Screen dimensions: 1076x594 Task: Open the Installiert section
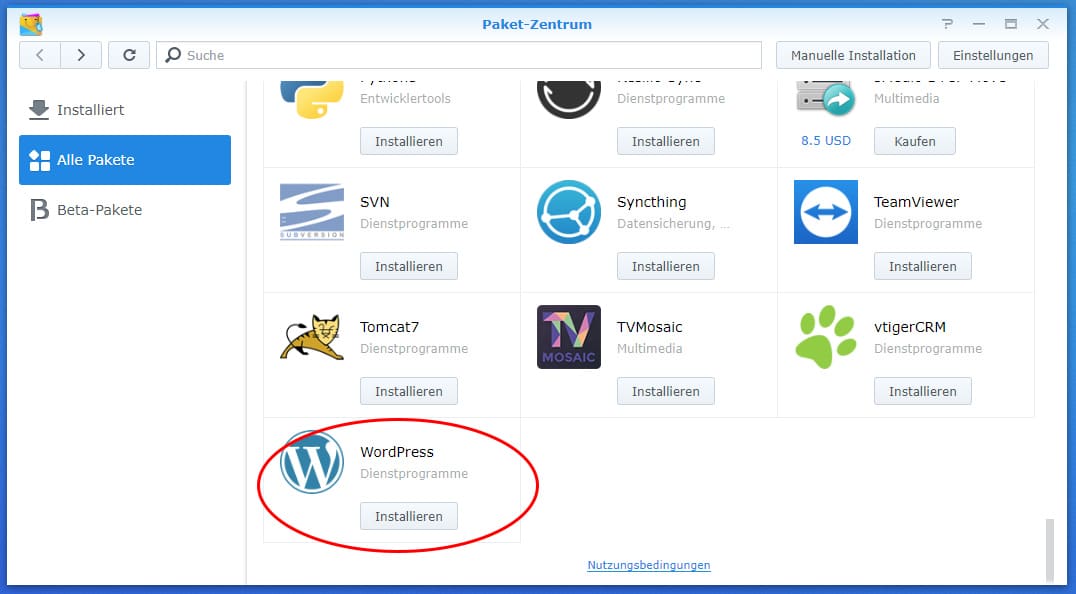tap(90, 110)
